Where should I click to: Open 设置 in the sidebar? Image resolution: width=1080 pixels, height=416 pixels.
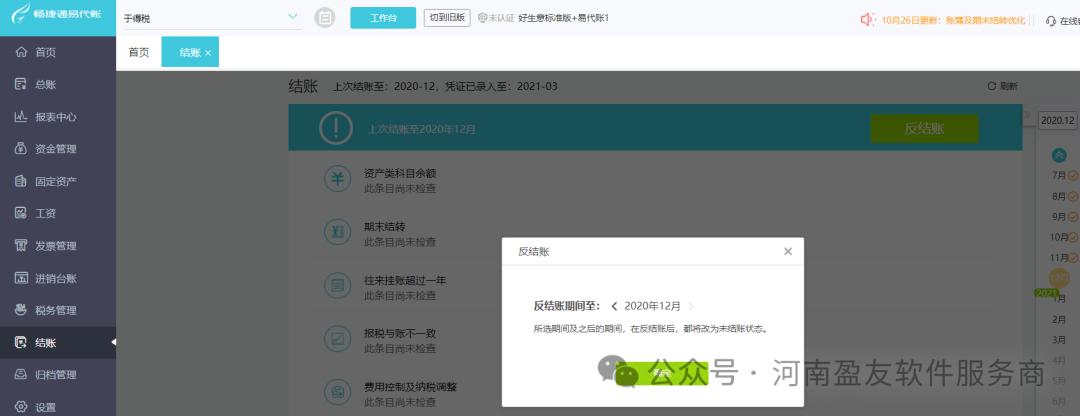(x=58, y=406)
